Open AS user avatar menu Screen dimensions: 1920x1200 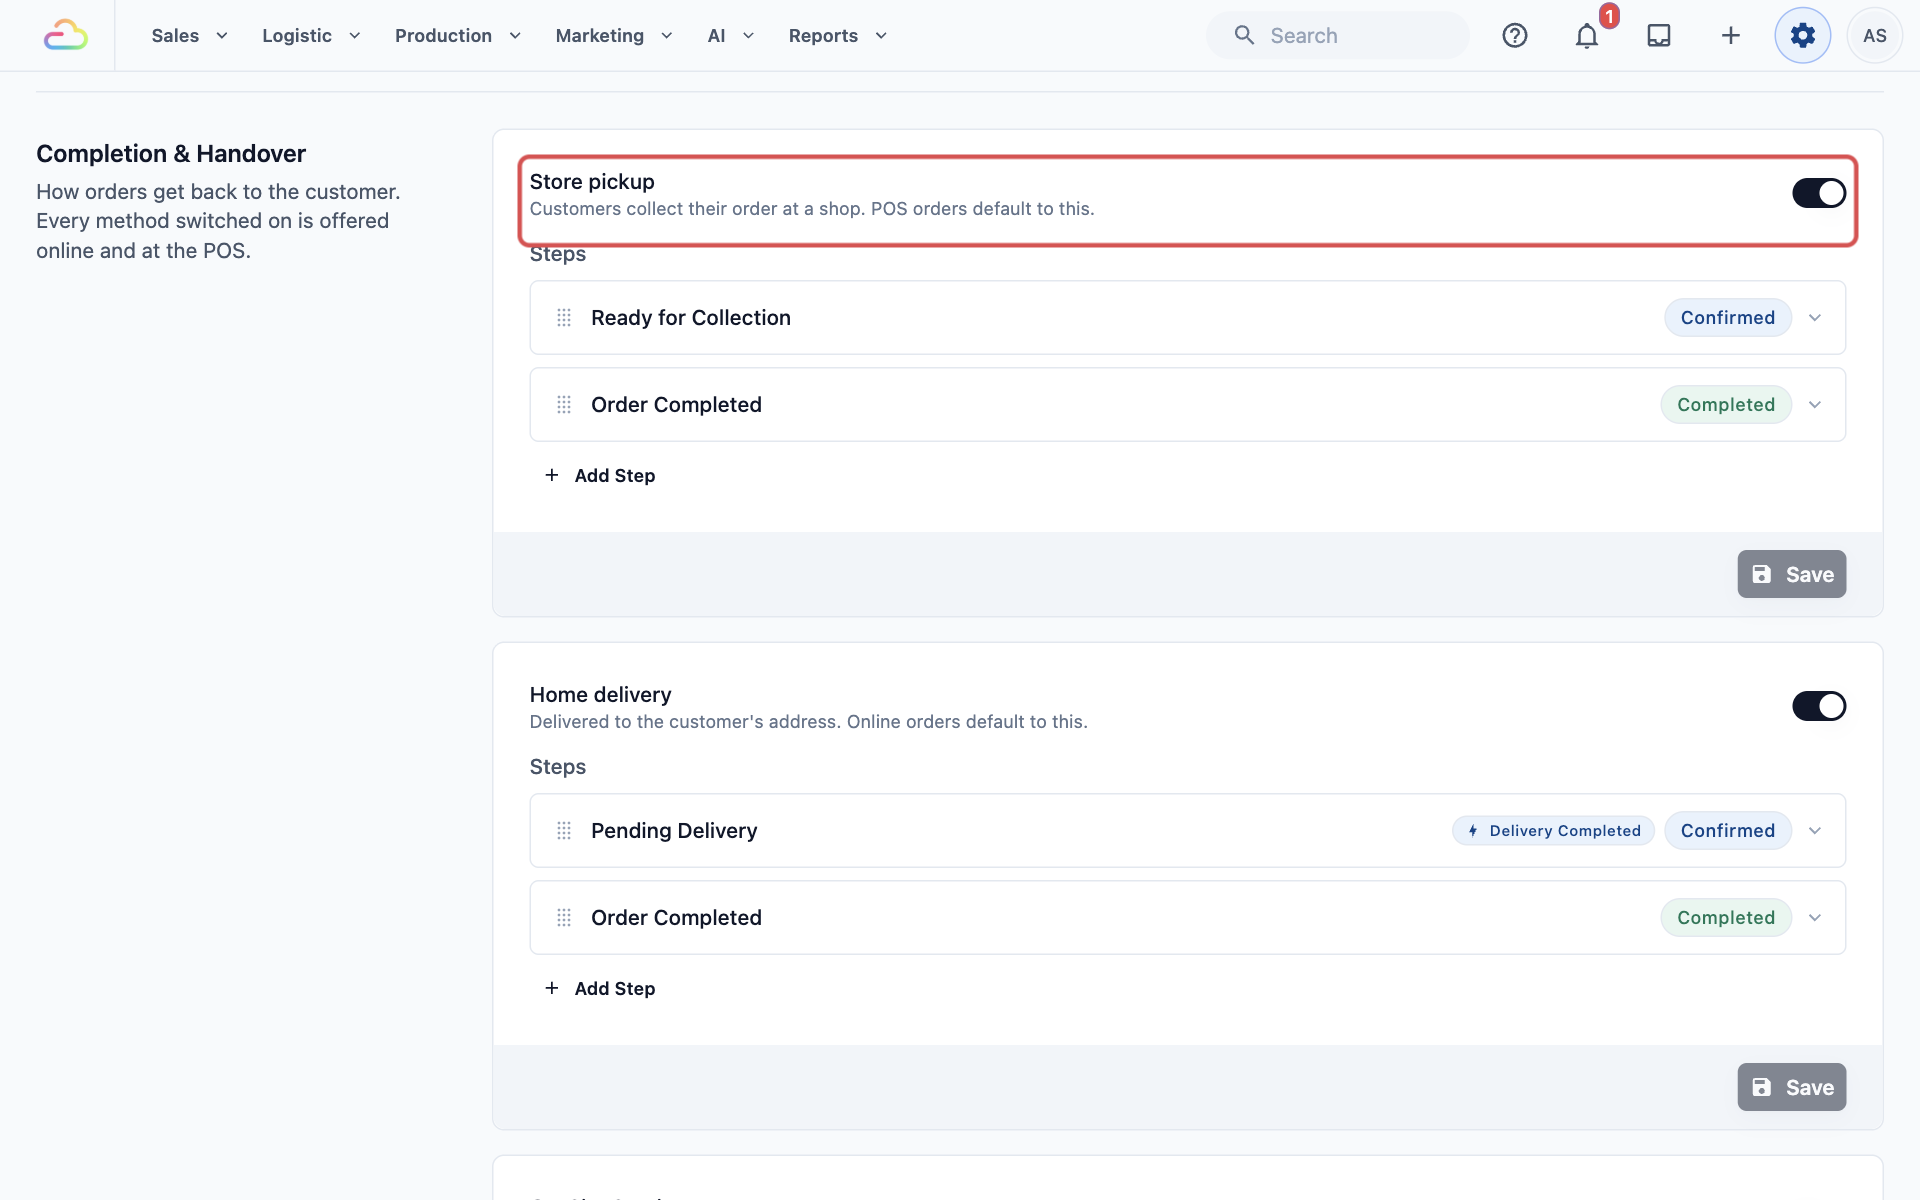tap(1875, 36)
